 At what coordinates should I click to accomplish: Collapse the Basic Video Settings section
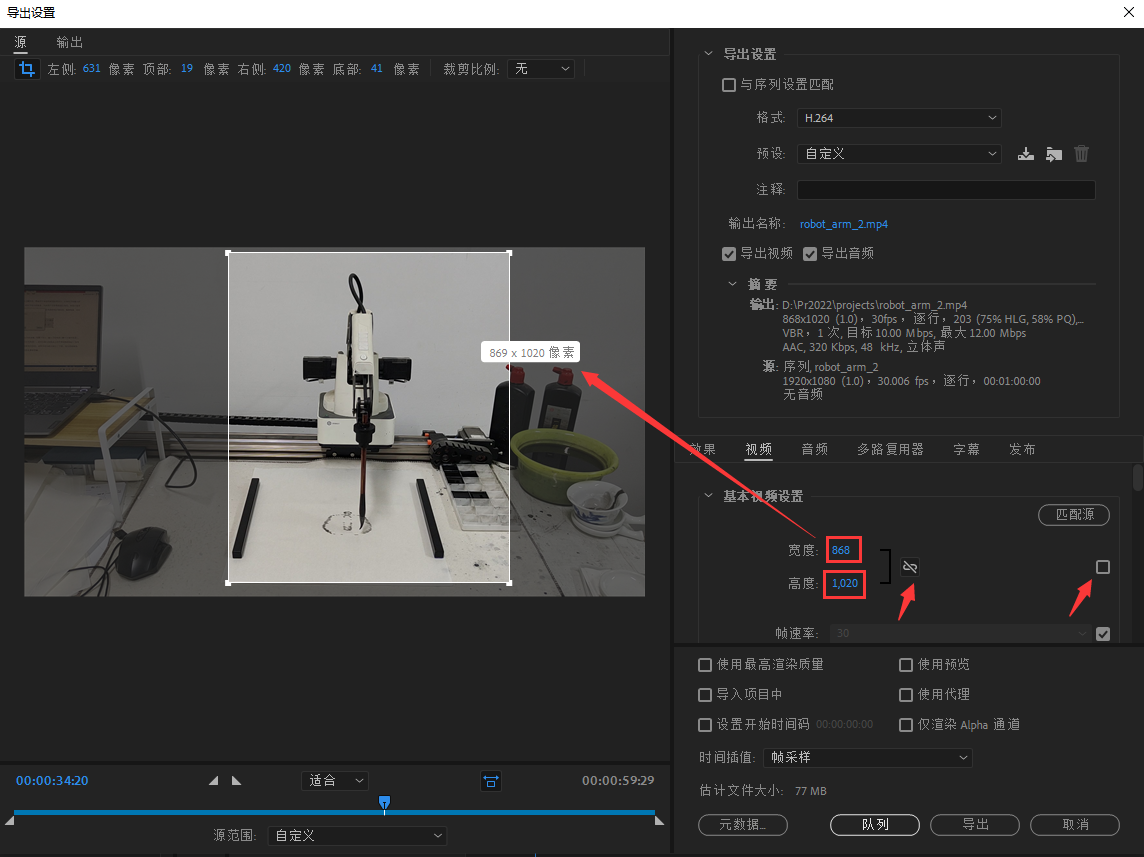[708, 496]
